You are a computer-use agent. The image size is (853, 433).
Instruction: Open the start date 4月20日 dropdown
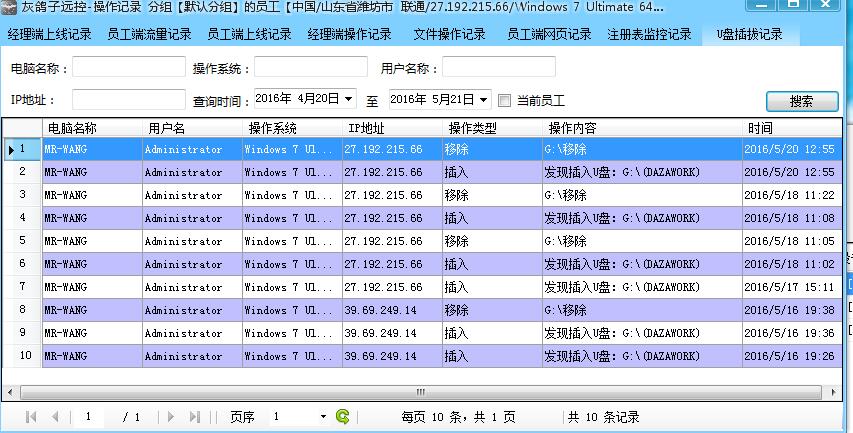pos(349,100)
